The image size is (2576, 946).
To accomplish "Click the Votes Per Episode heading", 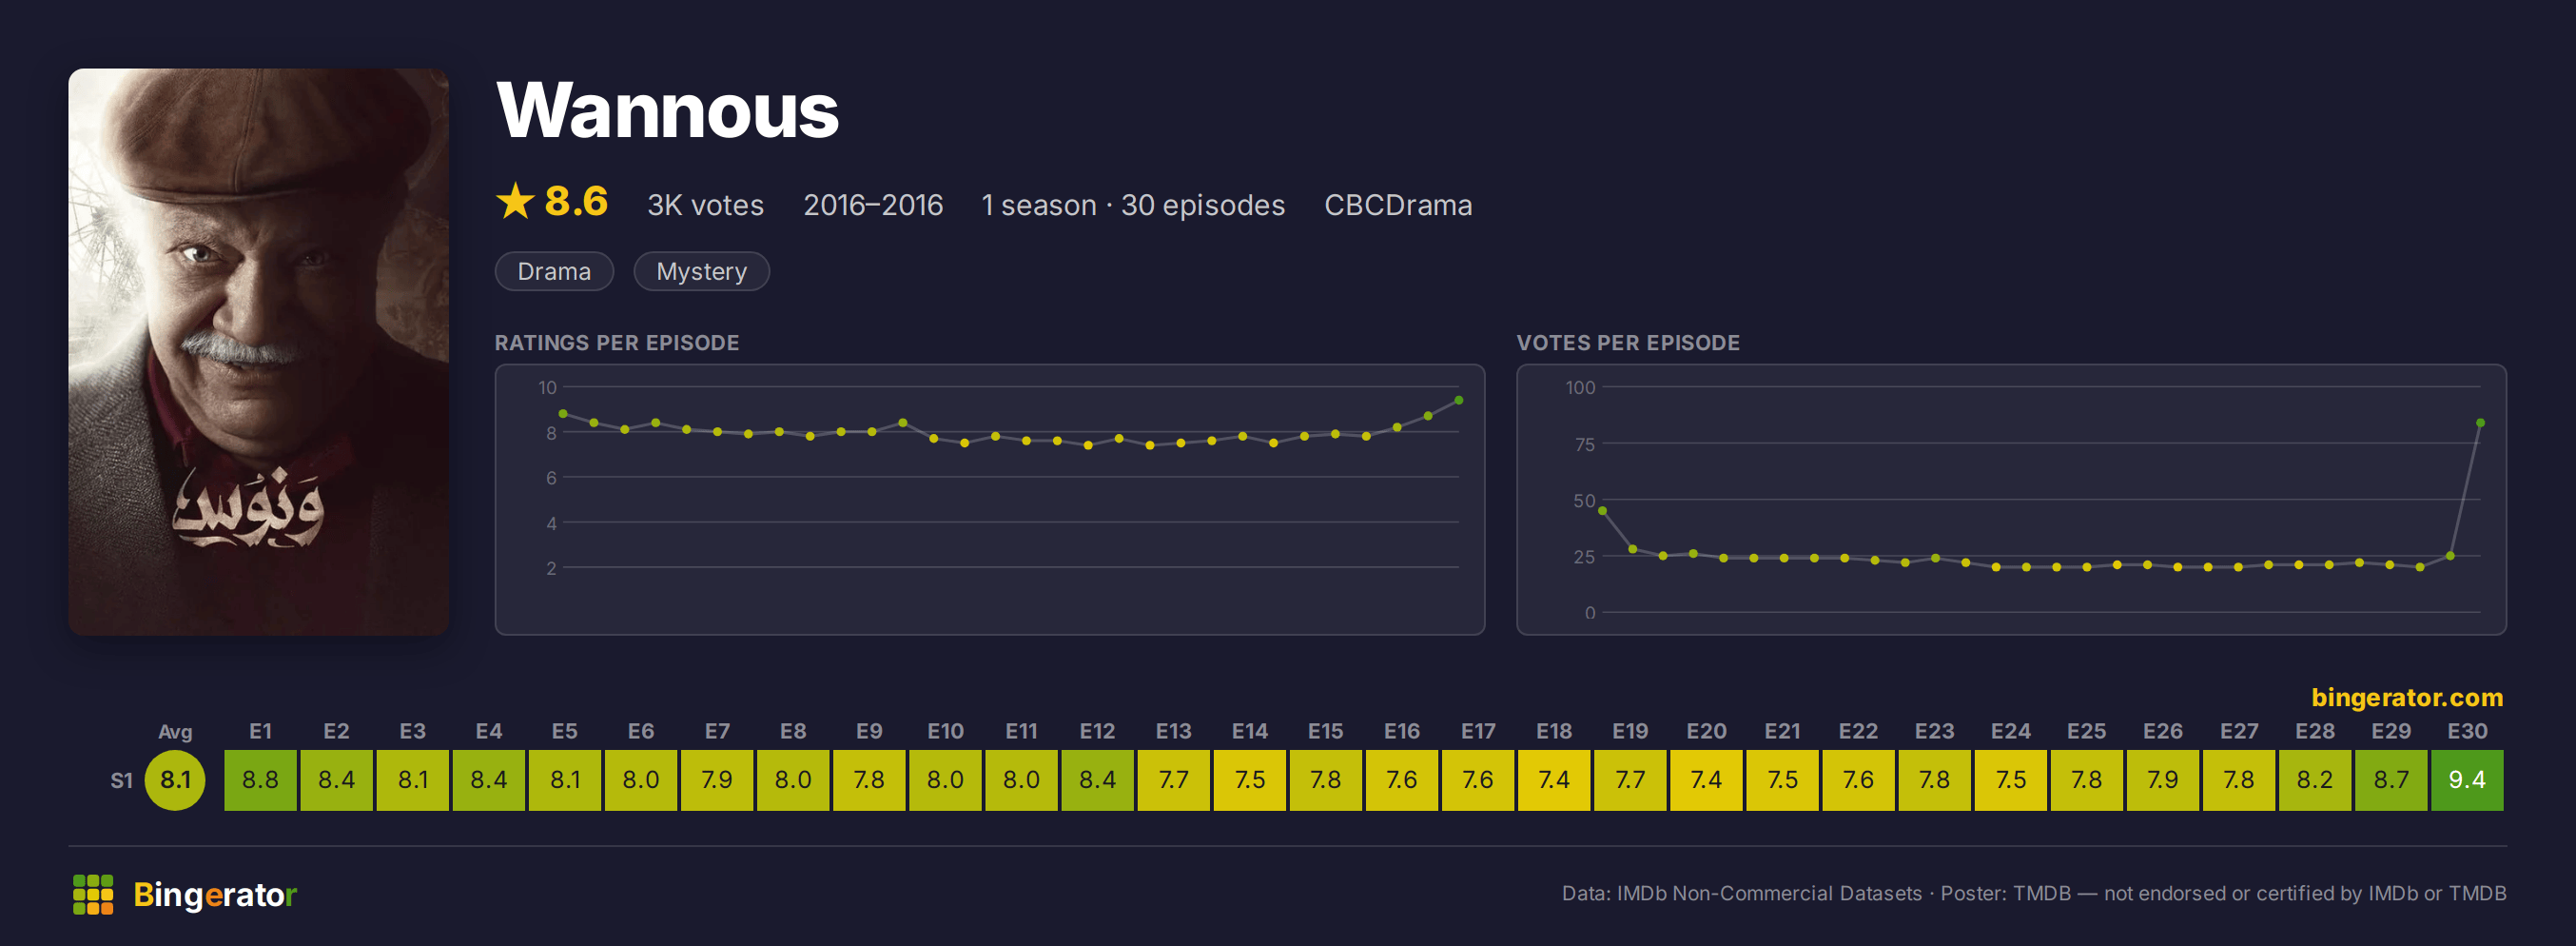I will 1628,343.
